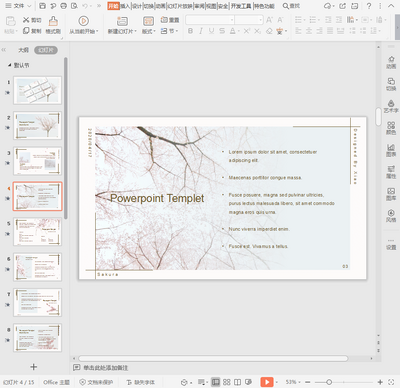Viewport: 400px width, 388px height.
Task: Click the Decrease Font Size icon
Action: point(280,20)
